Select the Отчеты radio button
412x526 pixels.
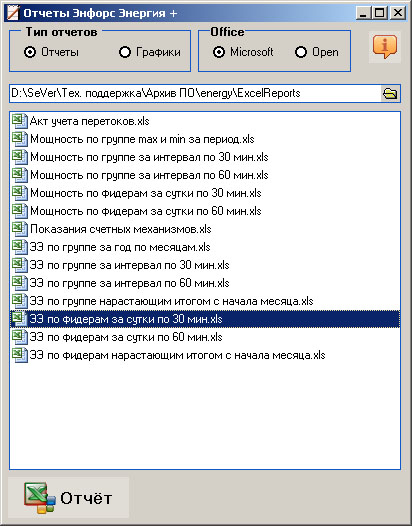click(x=30, y=52)
